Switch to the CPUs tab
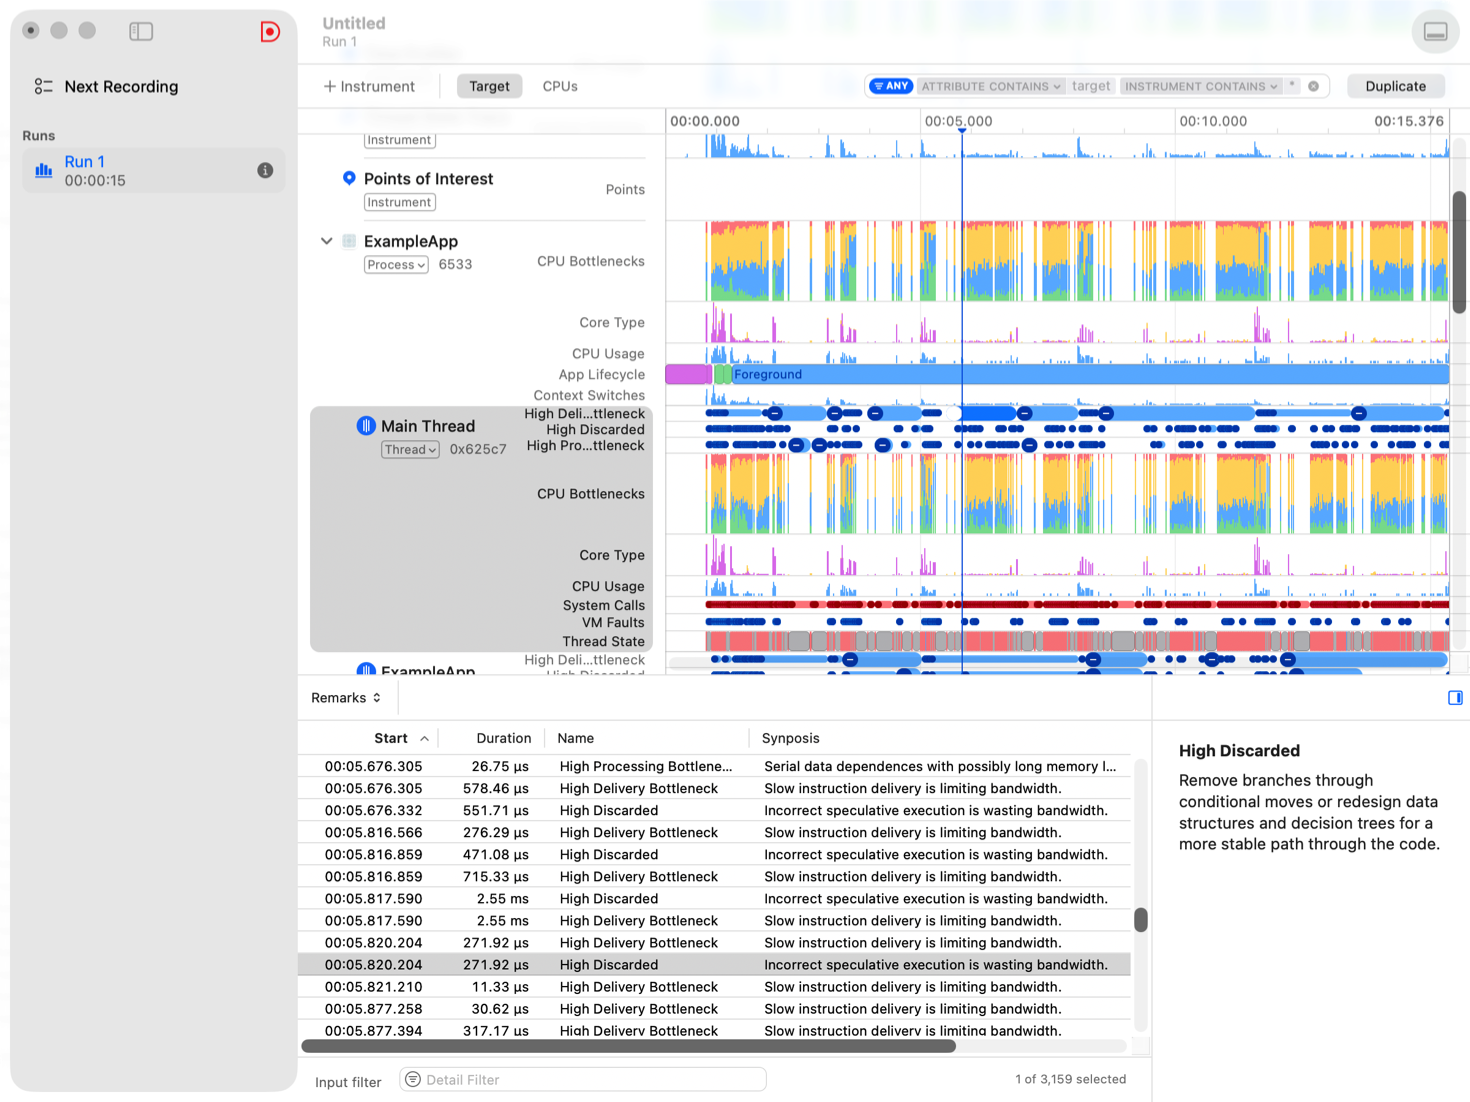 point(559,86)
